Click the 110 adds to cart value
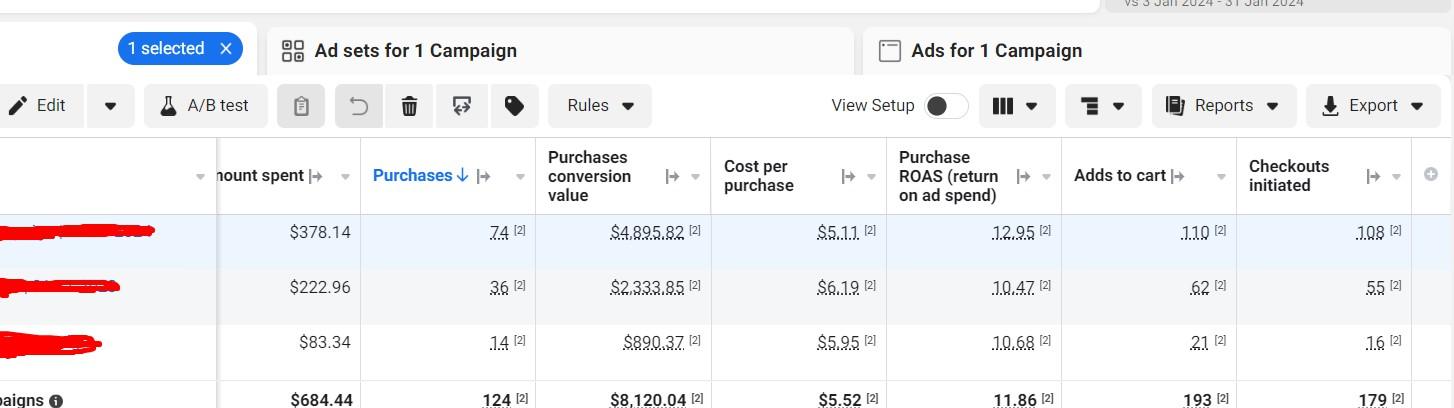 pyautogui.click(x=1195, y=233)
